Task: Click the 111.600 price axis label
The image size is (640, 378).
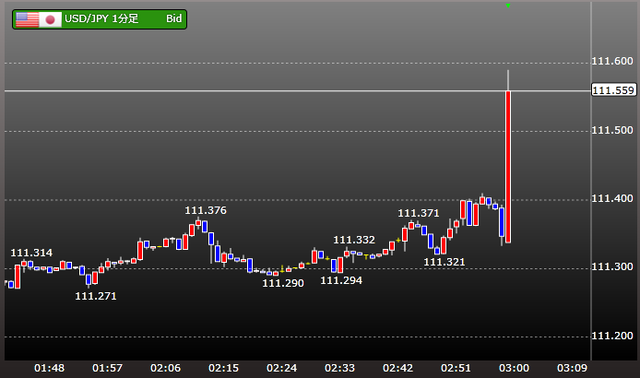Action: pos(612,61)
